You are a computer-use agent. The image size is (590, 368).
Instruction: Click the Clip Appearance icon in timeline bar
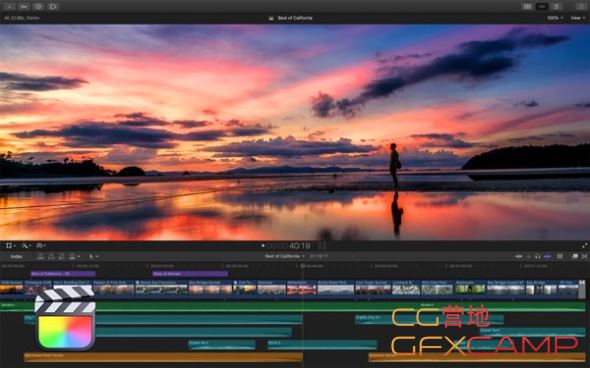(x=560, y=256)
